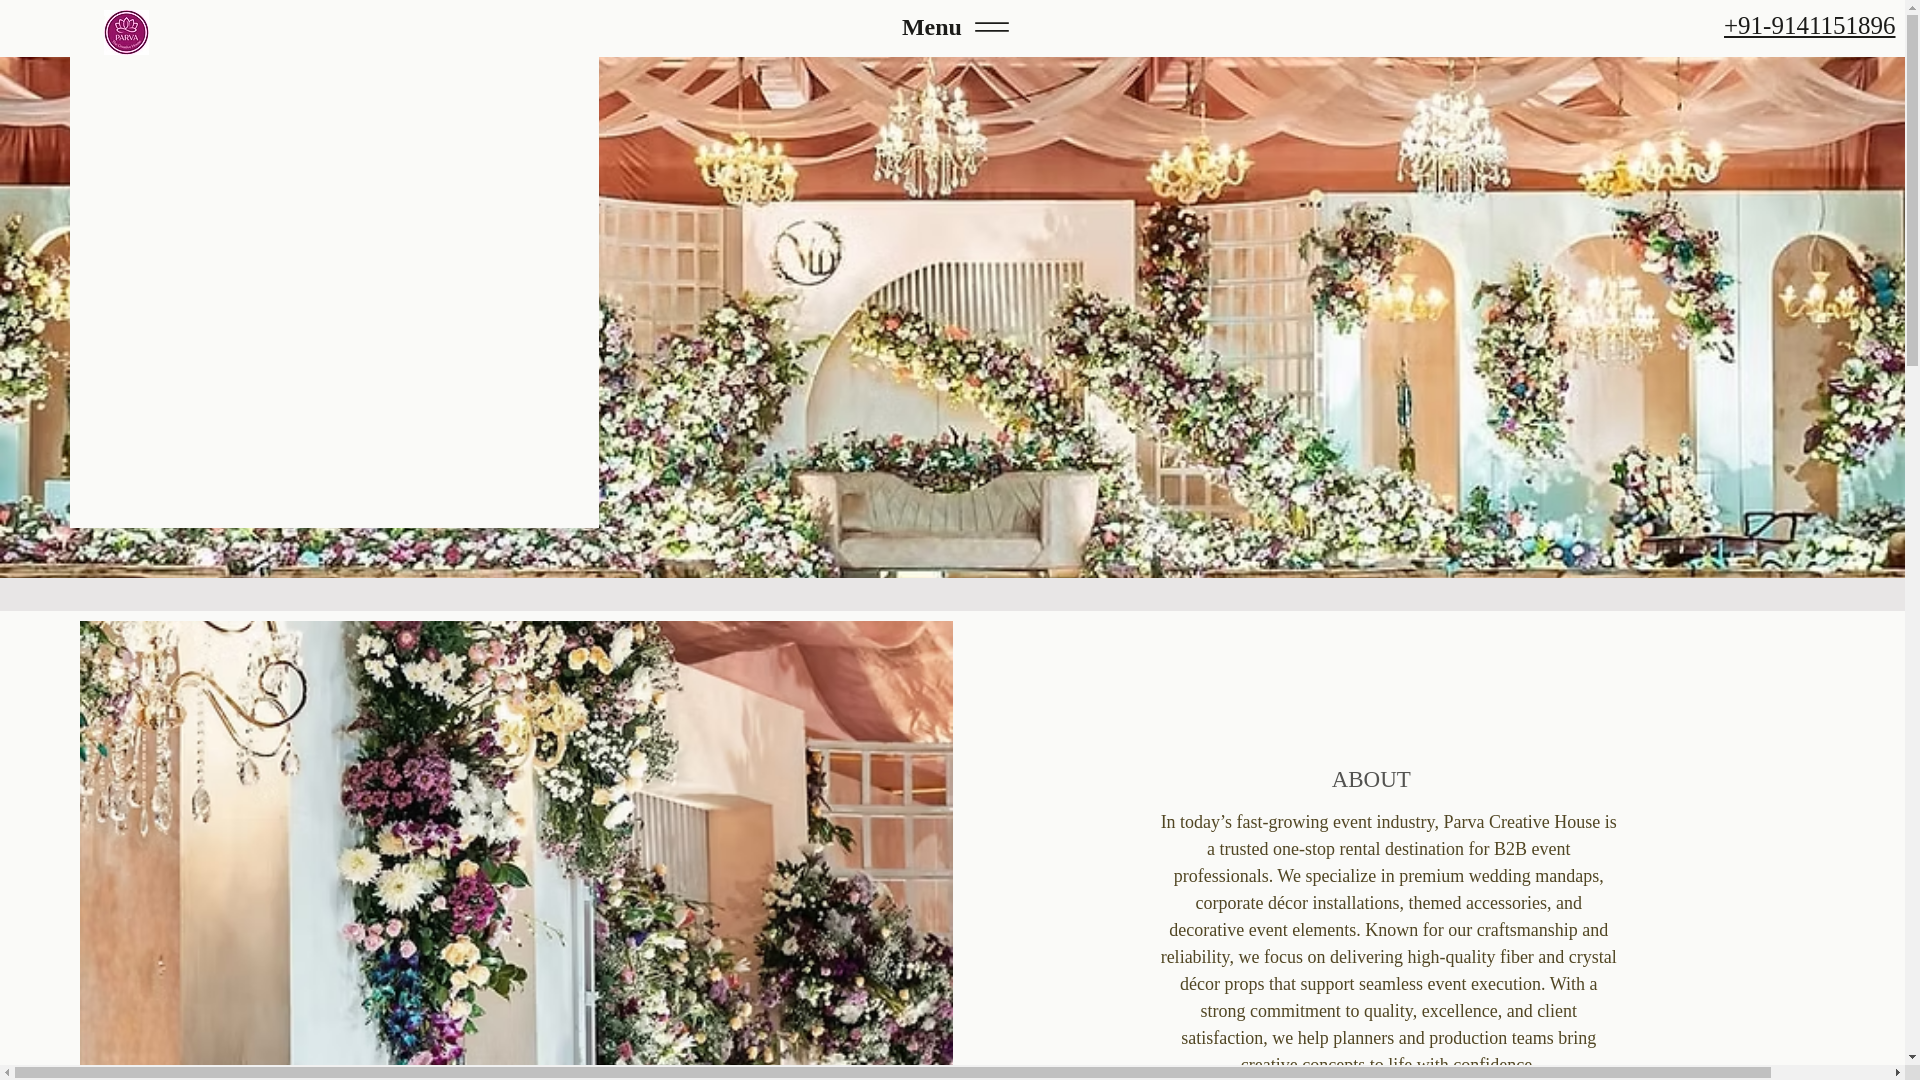The height and width of the screenshot is (1080, 1920).
Task: Click the horizontal scrollbar right arrow
Action: 1897,1073
